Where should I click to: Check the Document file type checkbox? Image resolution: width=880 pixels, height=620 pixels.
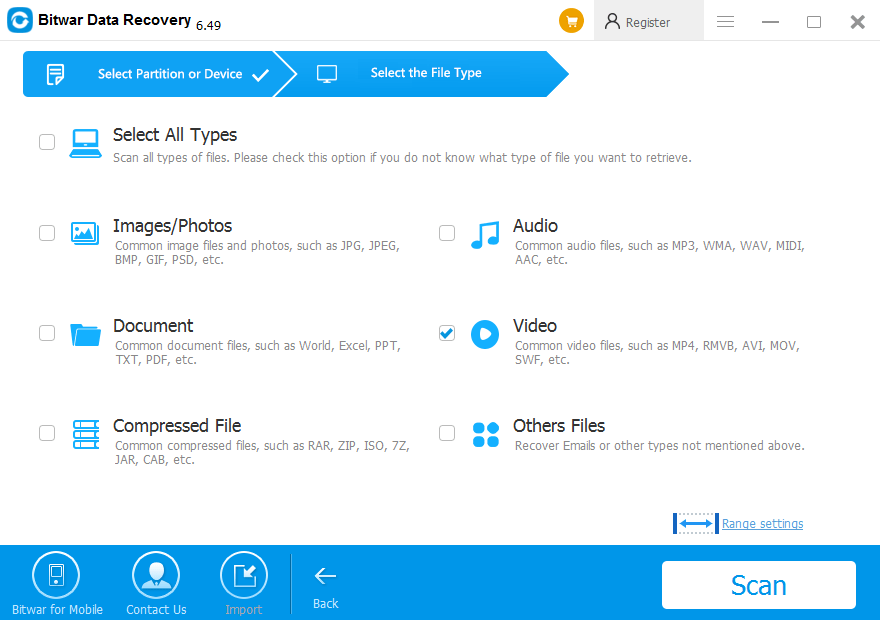tap(47, 333)
